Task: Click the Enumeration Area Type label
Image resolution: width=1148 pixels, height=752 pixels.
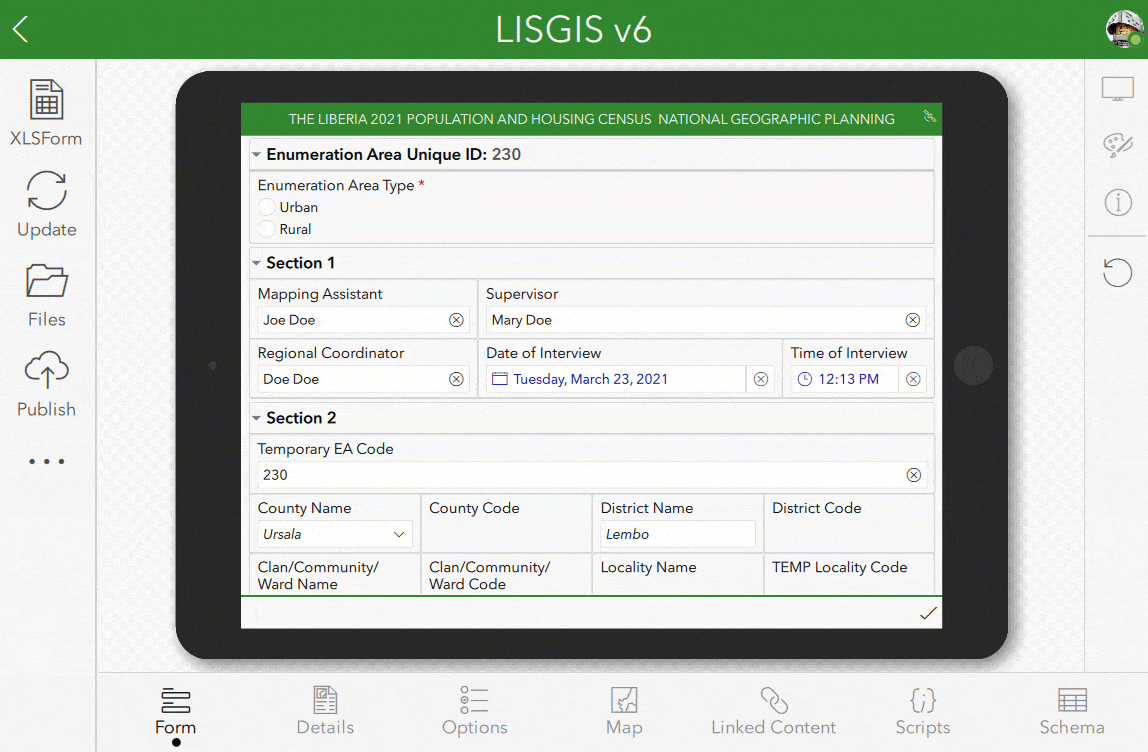Action: click(335, 185)
